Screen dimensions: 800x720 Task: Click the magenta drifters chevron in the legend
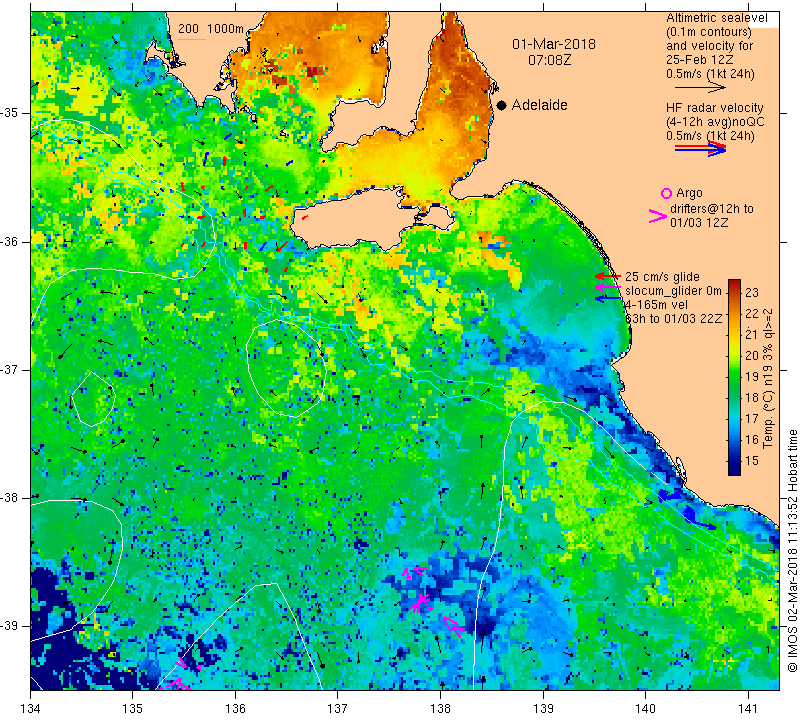[x=658, y=216]
